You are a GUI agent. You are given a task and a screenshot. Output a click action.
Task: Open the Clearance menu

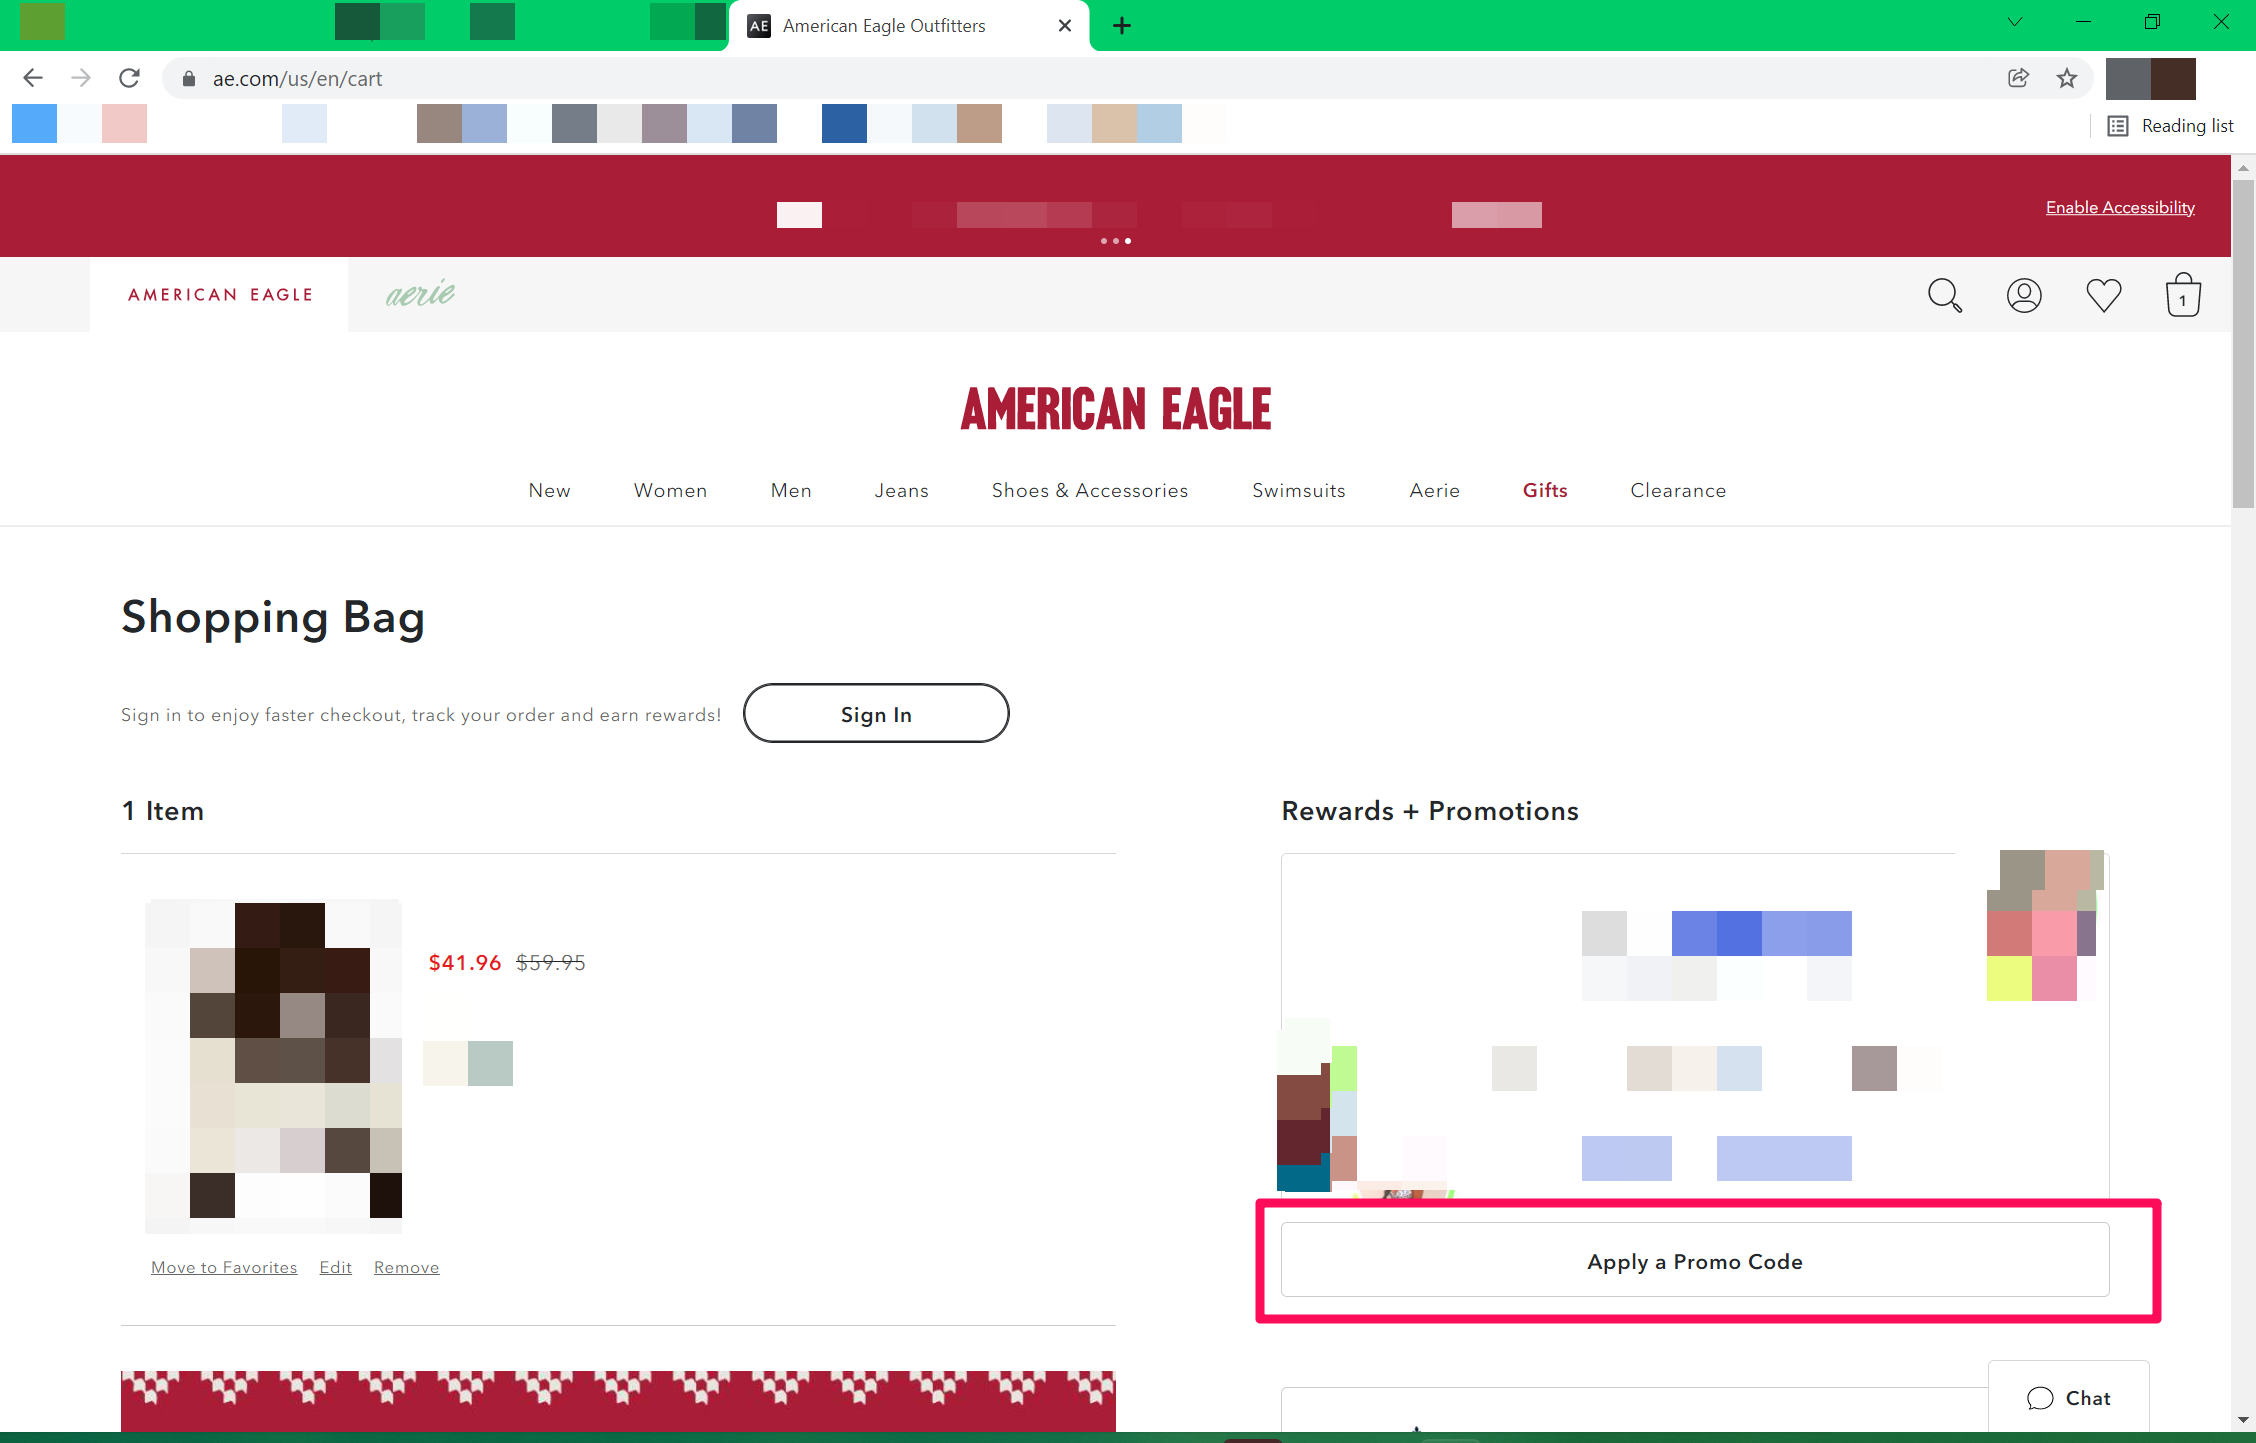pos(1678,490)
